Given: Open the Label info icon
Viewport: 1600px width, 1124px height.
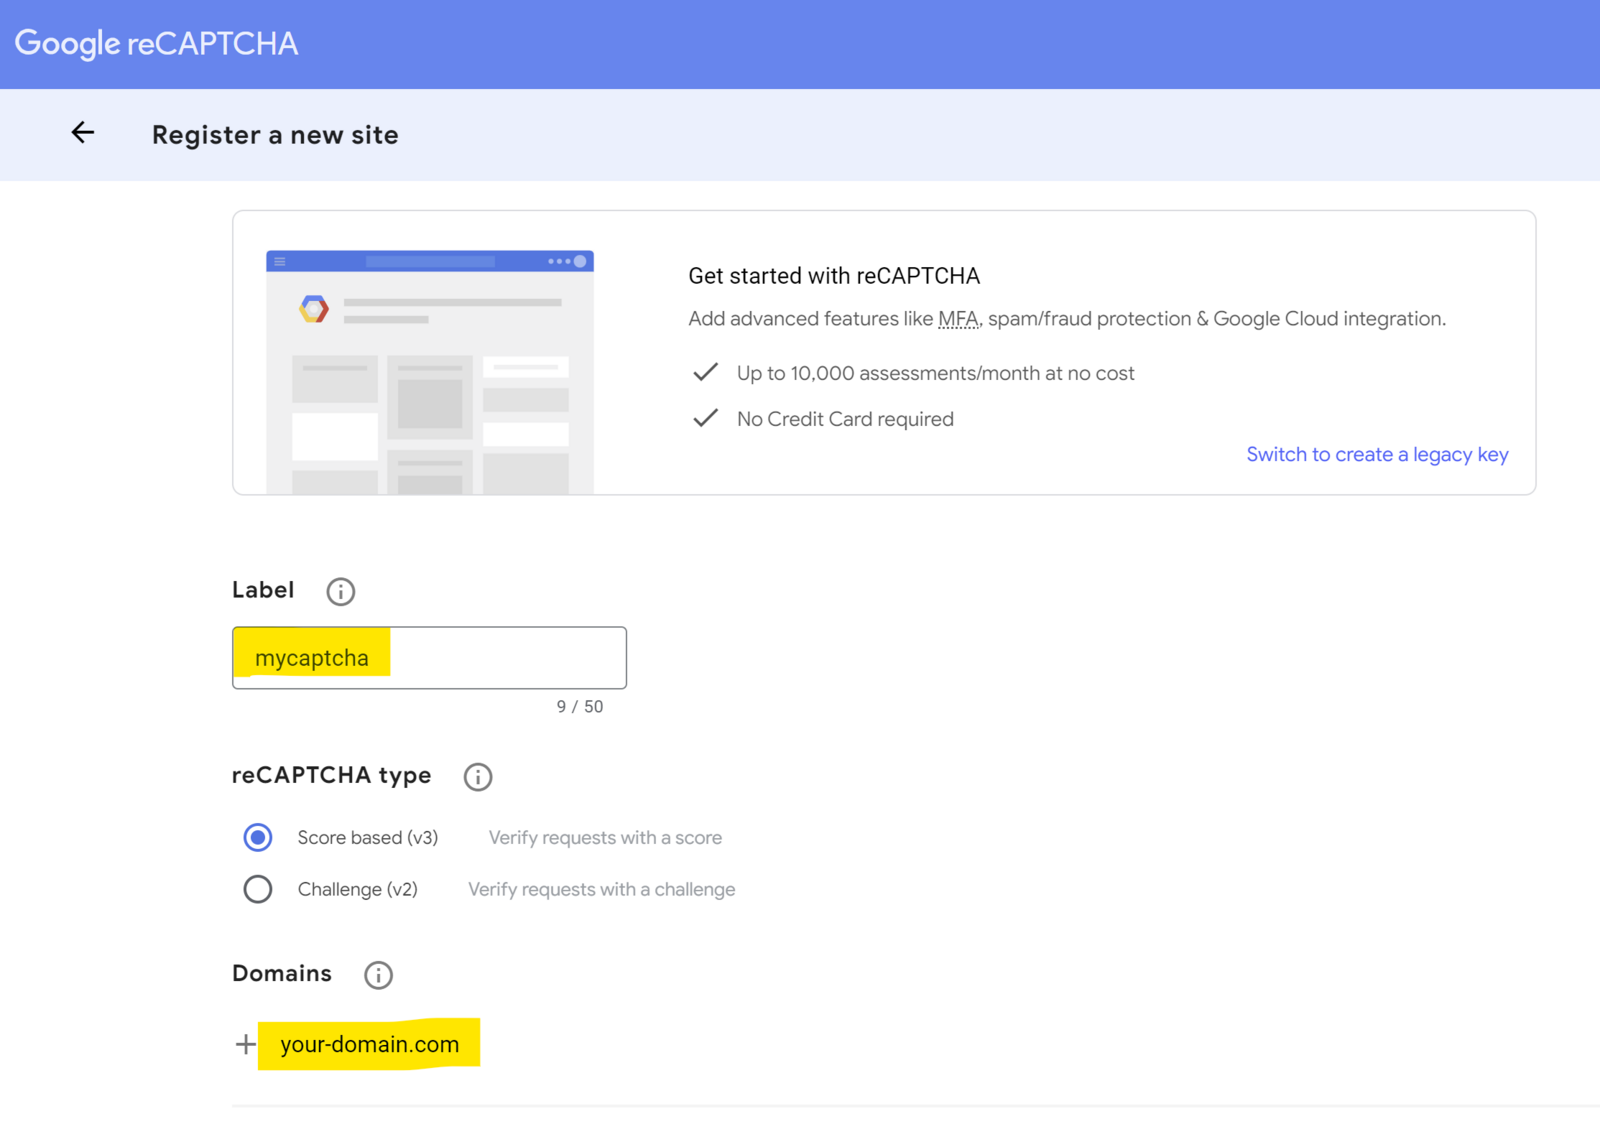Looking at the screenshot, I should (341, 592).
